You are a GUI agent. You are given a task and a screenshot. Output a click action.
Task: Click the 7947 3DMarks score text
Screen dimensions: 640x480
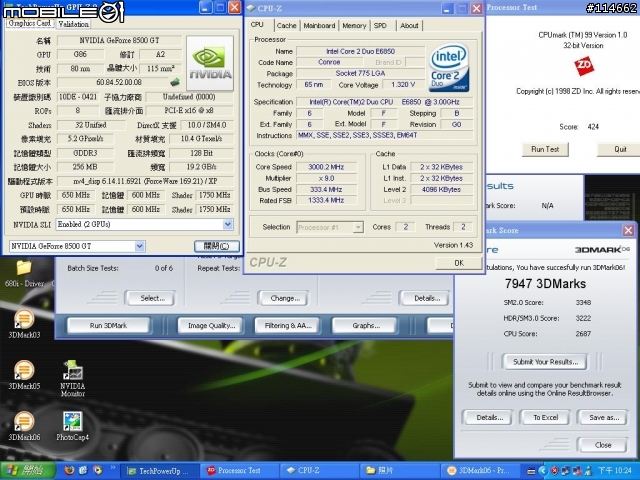point(545,283)
